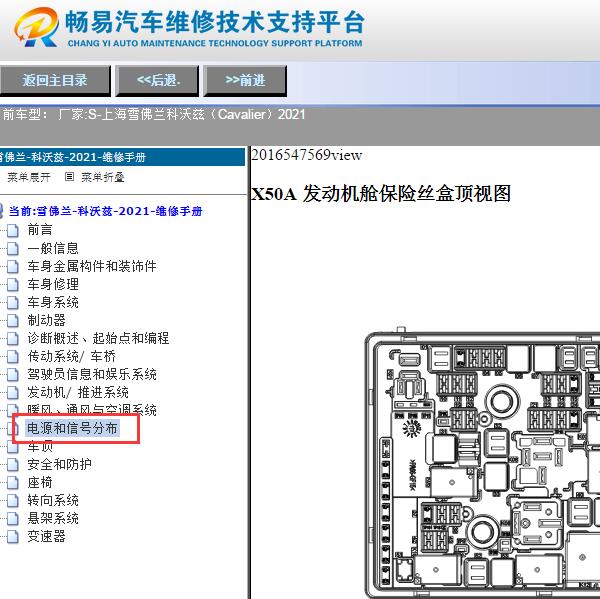Click the page icon beside 变速器
Screen dimensions: 600x599
pos(13,537)
